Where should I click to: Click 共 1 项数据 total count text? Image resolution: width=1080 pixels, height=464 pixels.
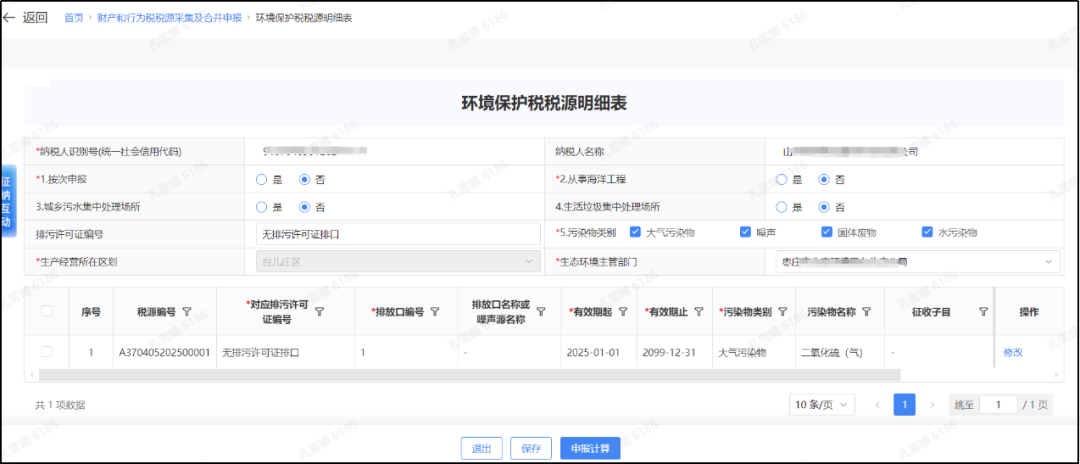[60, 405]
